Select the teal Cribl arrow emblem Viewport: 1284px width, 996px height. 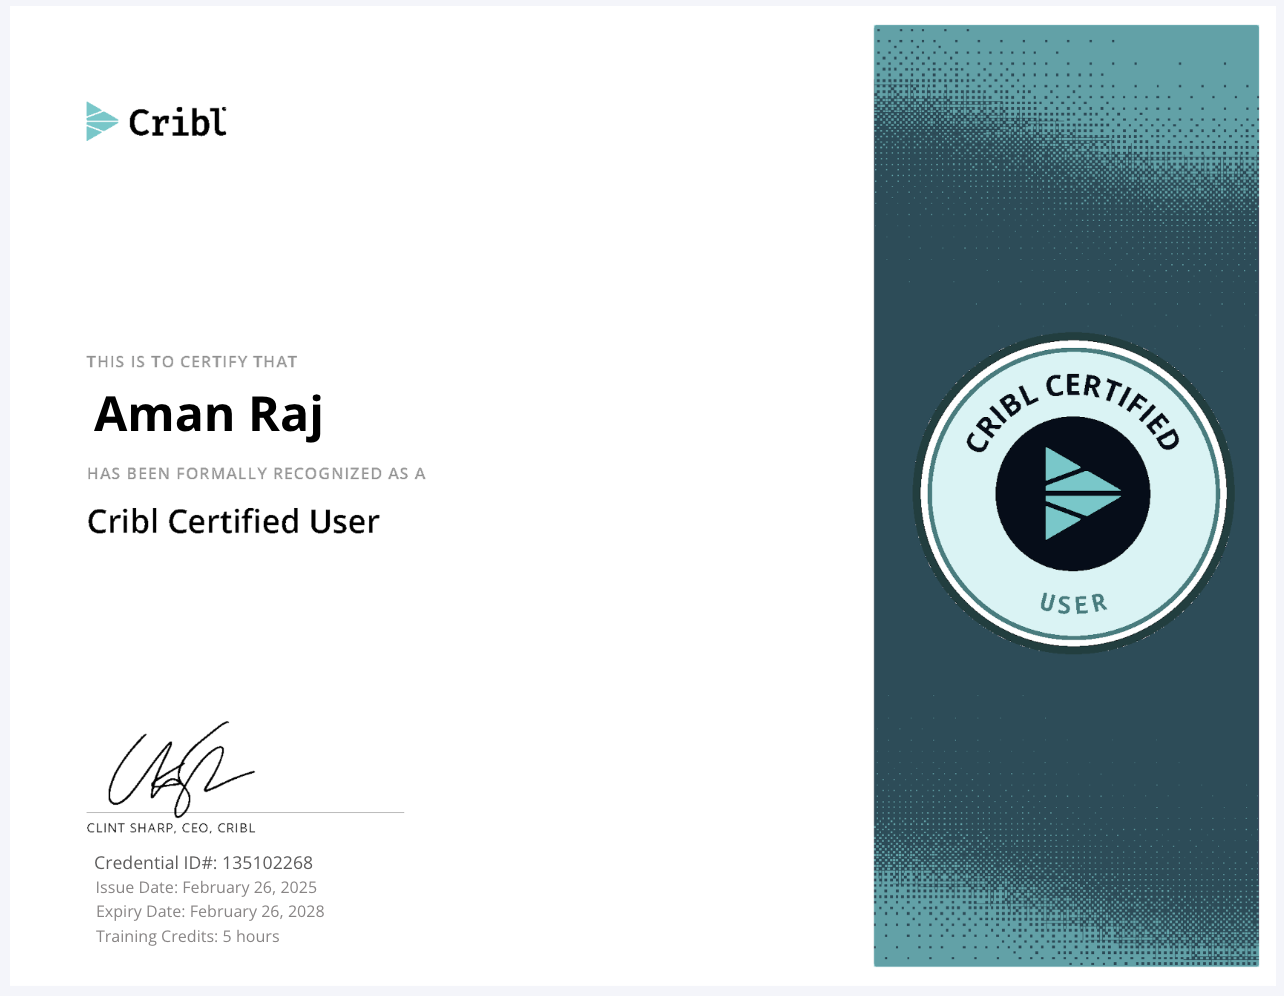tap(100, 121)
